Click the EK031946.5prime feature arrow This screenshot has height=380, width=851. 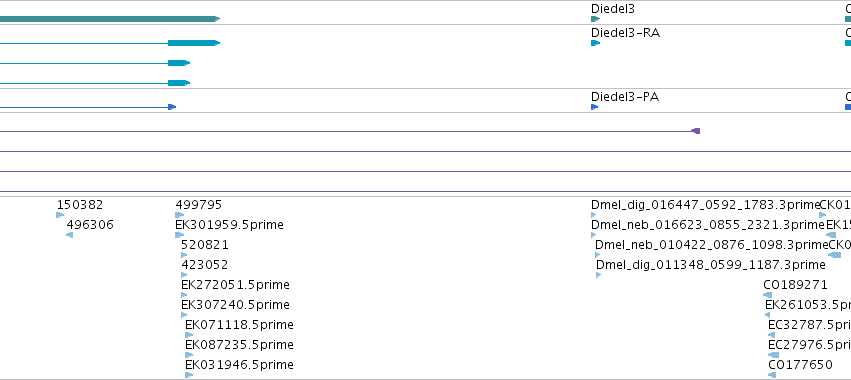tap(189, 375)
